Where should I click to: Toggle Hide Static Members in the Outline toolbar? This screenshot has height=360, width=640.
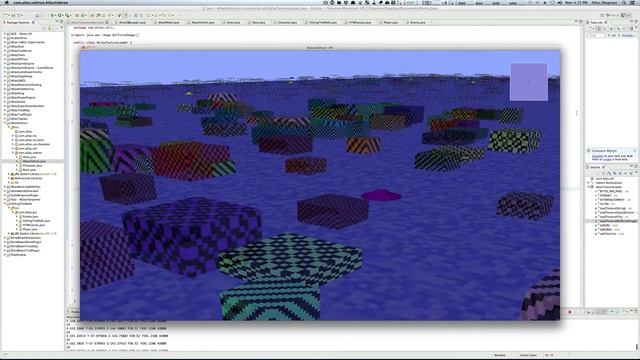620,173
